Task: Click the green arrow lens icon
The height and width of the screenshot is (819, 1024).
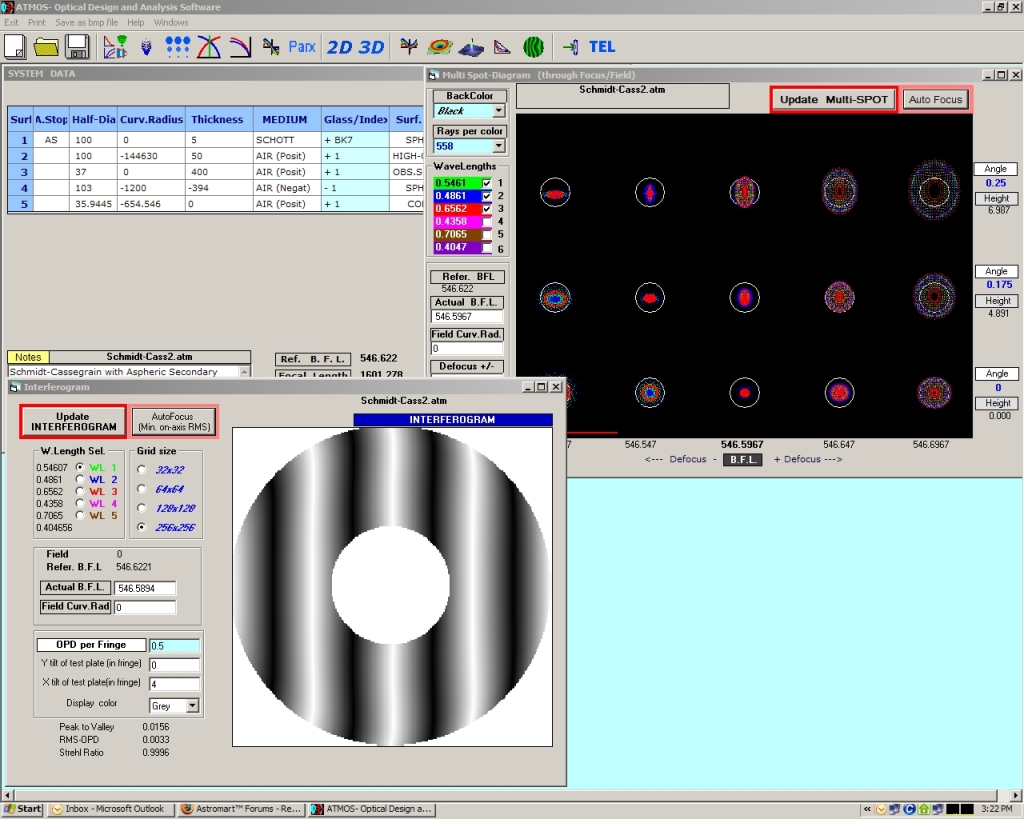Action: coord(570,46)
